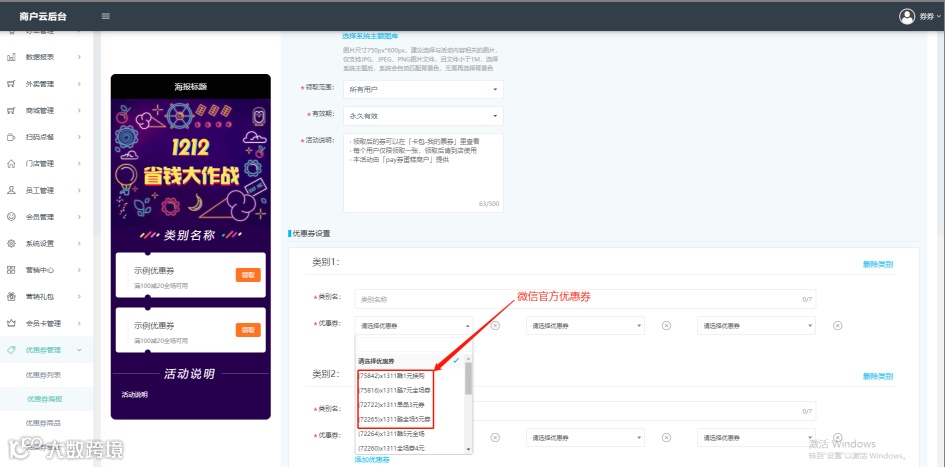
Task: Click the 系统设置 gear icon
Action: (x=11, y=243)
